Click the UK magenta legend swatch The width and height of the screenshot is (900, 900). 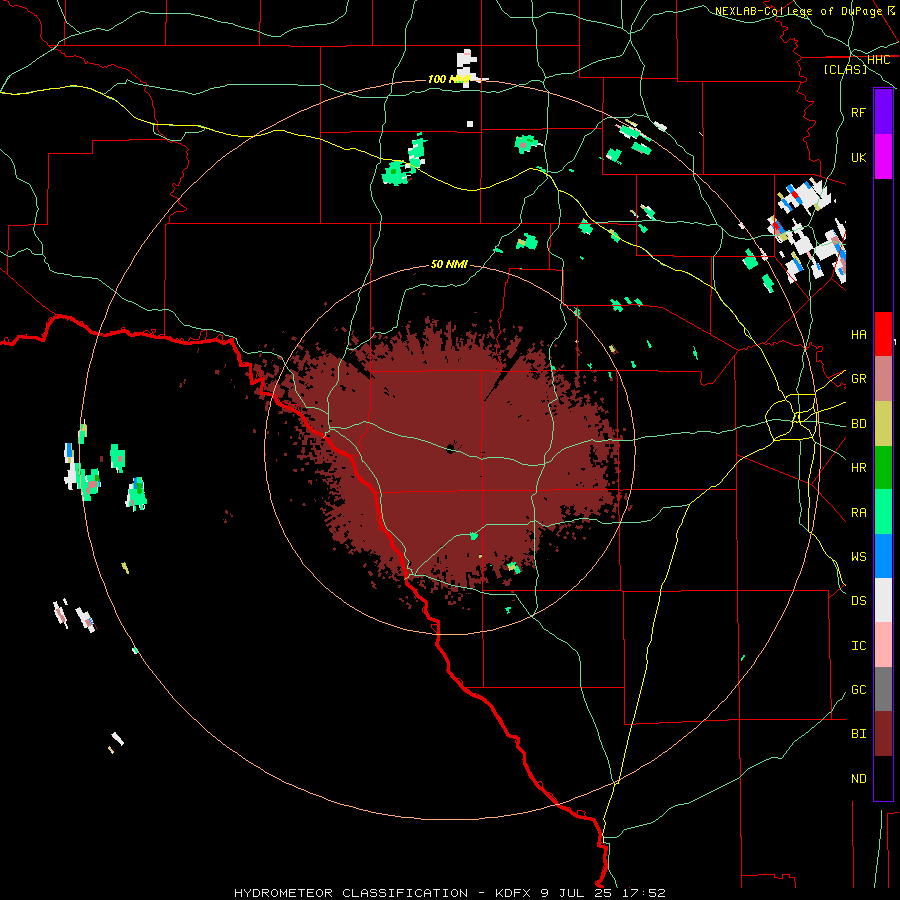(x=883, y=157)
